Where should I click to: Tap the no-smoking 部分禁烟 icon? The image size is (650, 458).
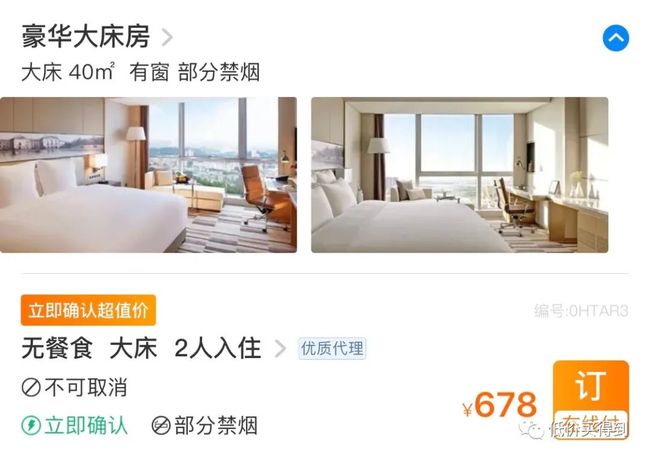[161, 426]
